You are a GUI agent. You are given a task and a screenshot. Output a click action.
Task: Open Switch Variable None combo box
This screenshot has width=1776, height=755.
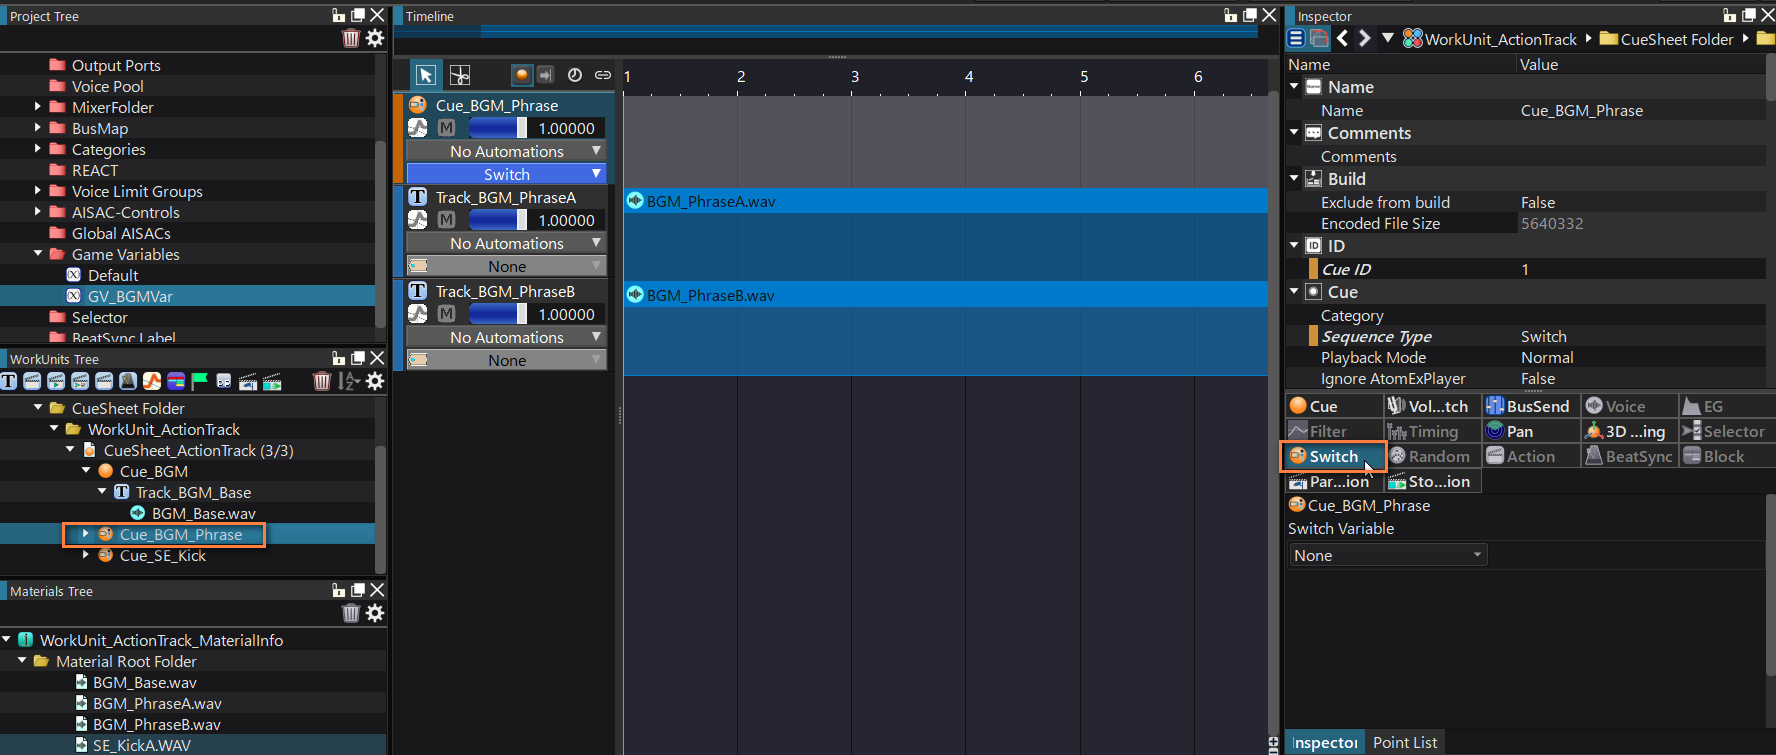[x=1387, y=555]
